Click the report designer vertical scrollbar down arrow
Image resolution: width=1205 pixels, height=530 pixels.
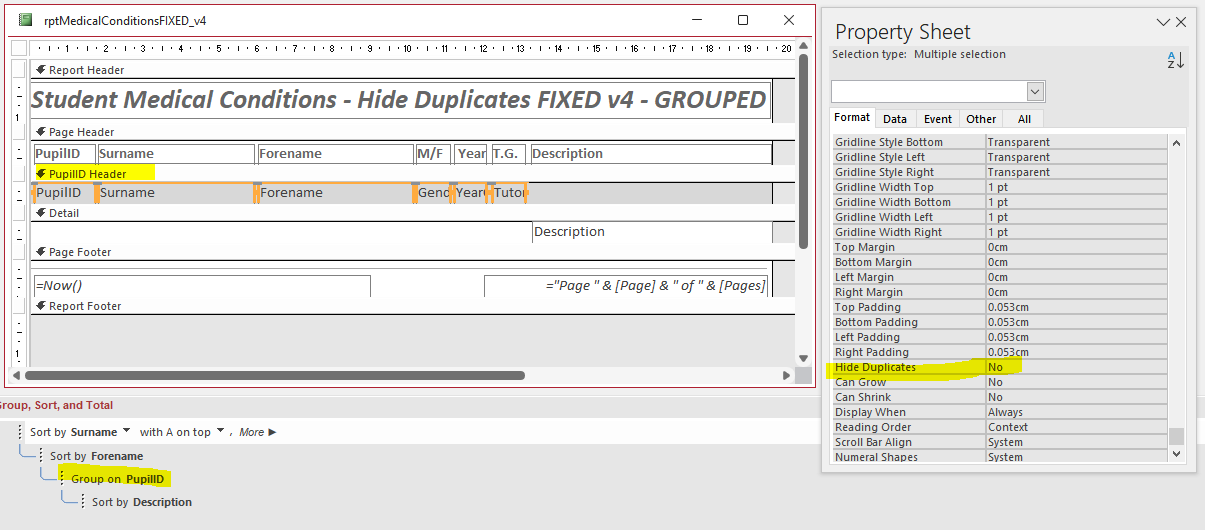[803, 358]
